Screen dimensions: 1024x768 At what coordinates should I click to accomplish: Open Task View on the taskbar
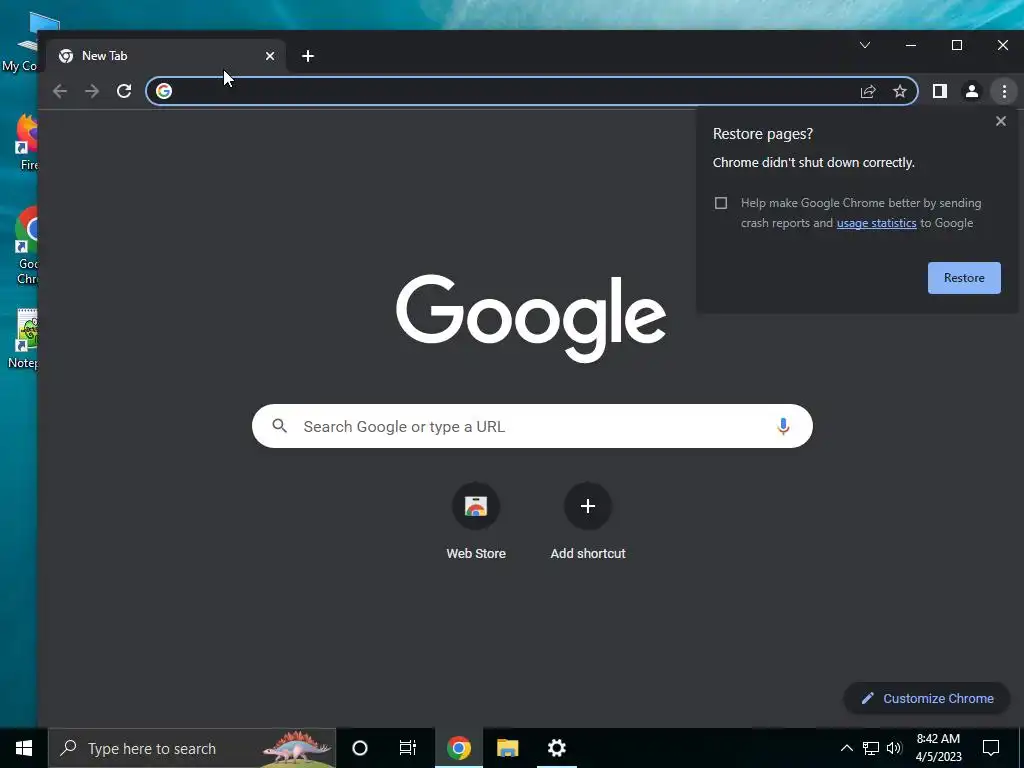408,748
